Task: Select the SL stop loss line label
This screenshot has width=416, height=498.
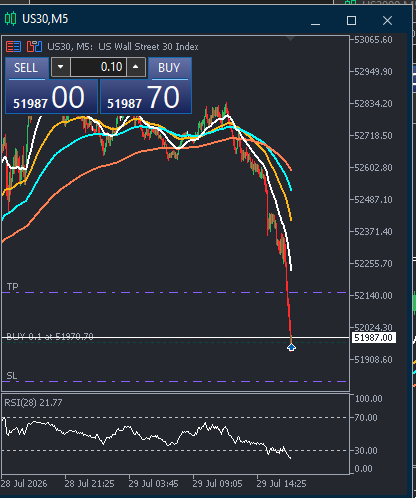Action: 12,376
